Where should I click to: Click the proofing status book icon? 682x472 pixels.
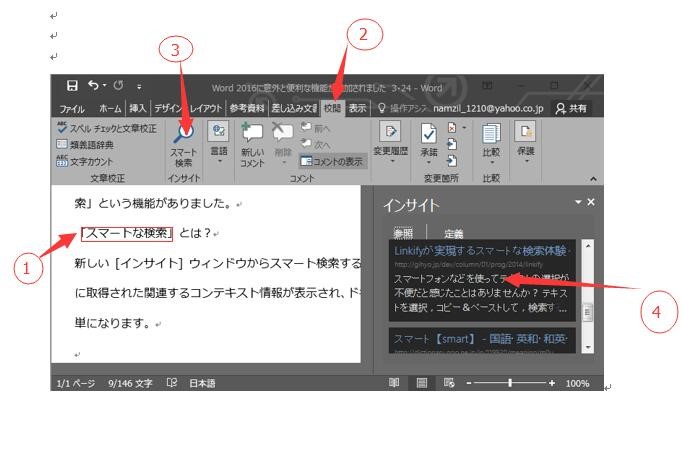[x=172, y=383]
